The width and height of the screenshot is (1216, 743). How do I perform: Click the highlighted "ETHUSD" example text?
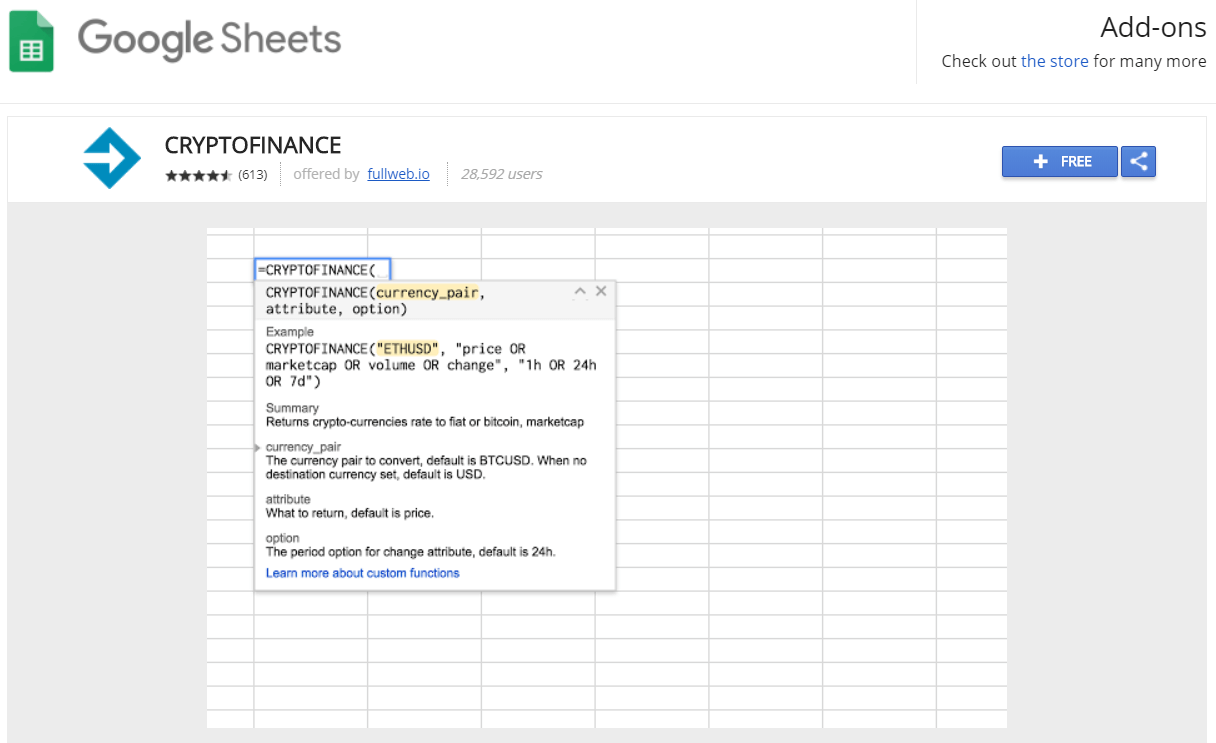point(407,349)
